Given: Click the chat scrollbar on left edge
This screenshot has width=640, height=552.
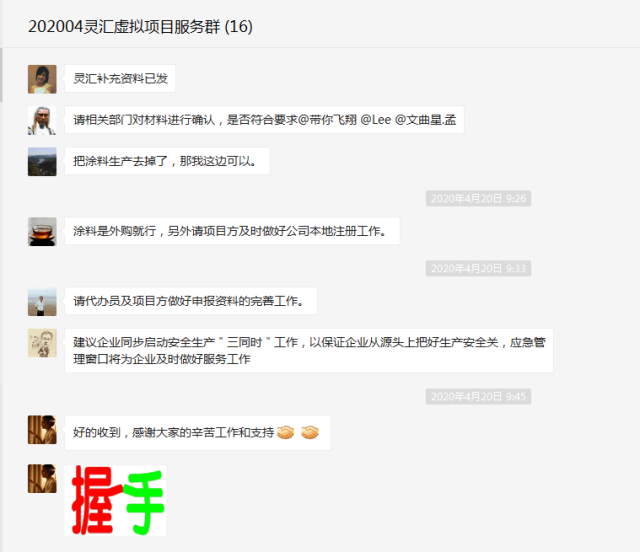Looking at the screenshot, I should pyautogui.click(x=1, y=75).
